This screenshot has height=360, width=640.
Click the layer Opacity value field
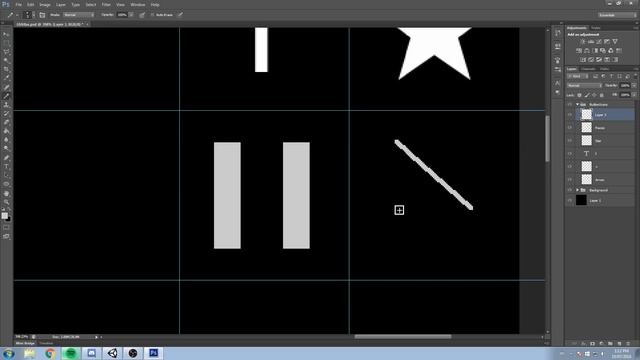(x=624, y=86)
